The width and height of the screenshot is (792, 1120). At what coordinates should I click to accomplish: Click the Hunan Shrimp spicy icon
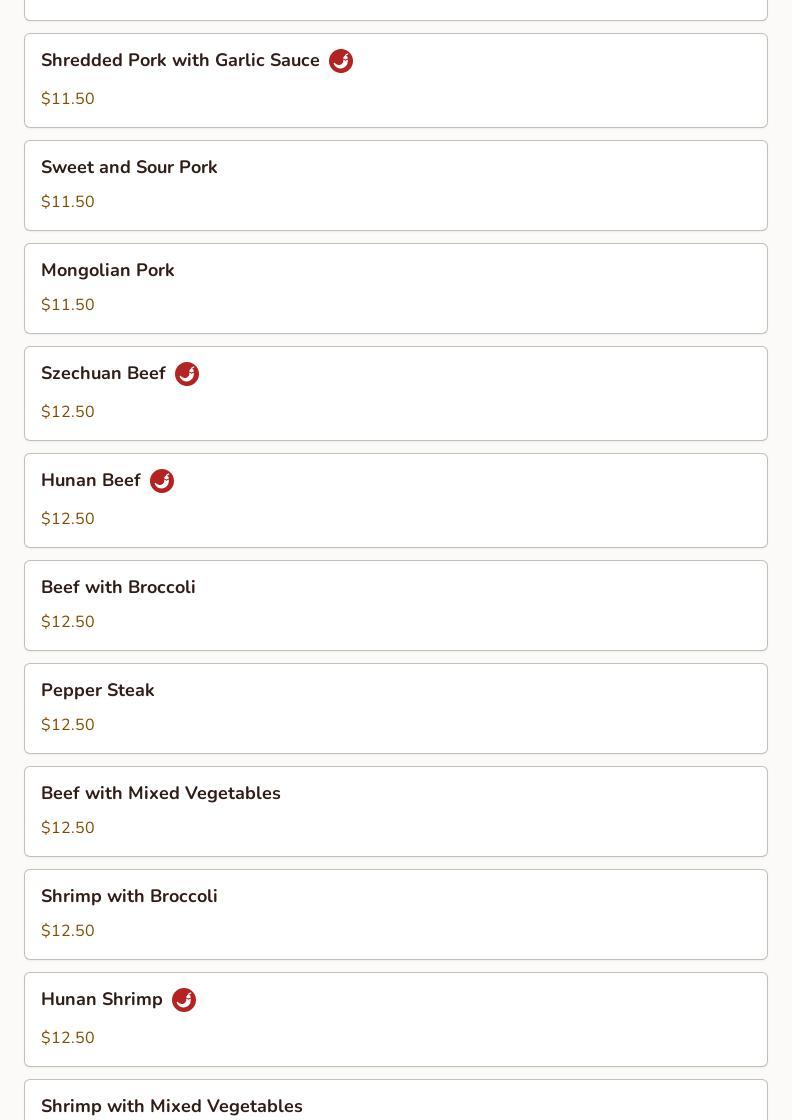tap(184, 1000)
